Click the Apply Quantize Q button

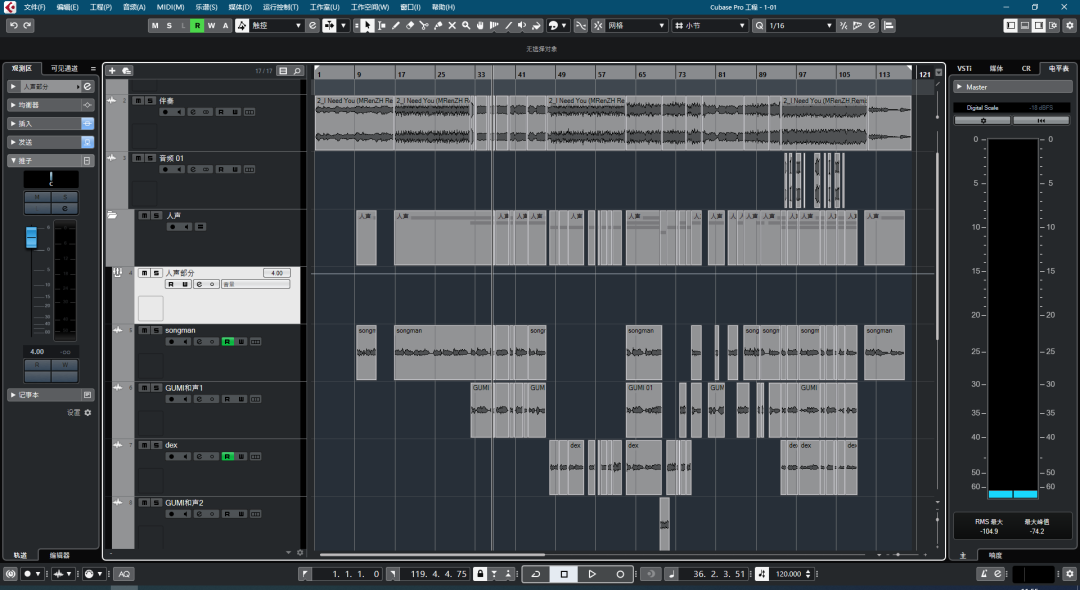coord(759,25)
